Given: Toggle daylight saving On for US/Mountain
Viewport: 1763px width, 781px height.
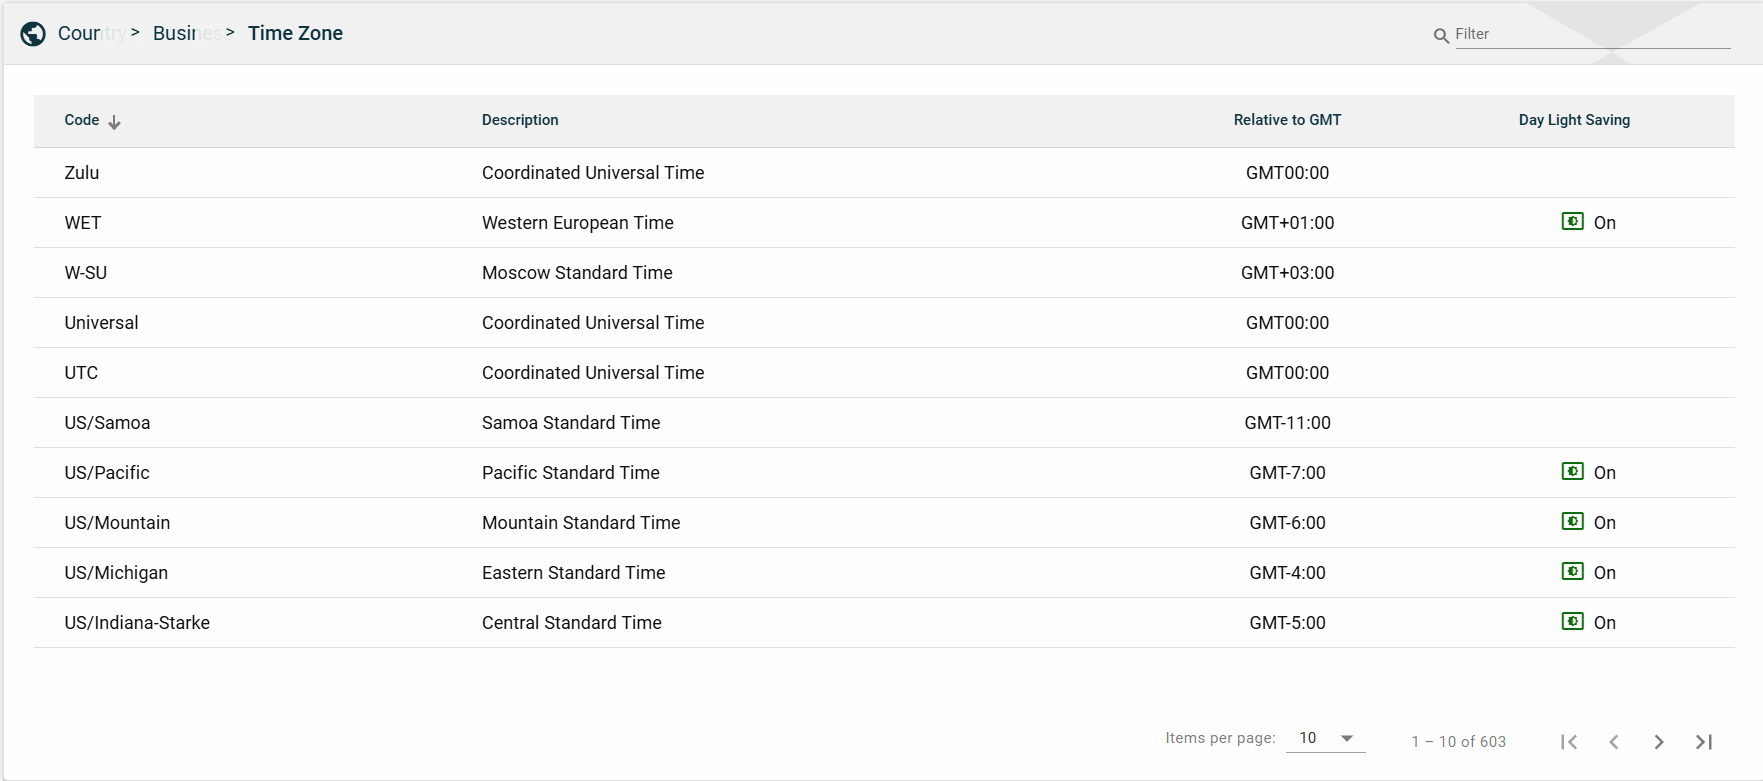Looking at the screenshot, I should click(1572, 522).
